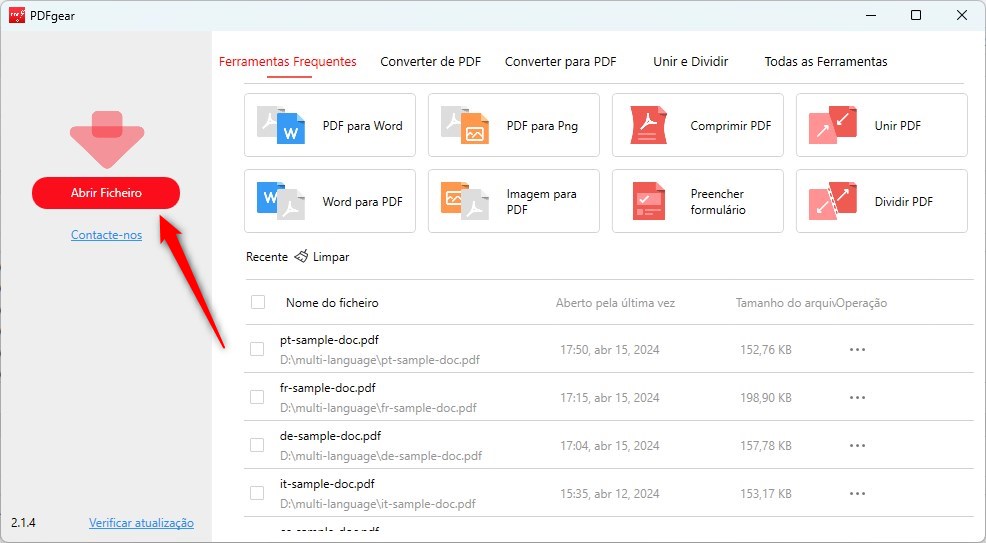Image resolution: width=986 pixels, height=543 pixels.
Task: Check the fr-sample-doc.pdf checkbox
Action: pos(257,397)
